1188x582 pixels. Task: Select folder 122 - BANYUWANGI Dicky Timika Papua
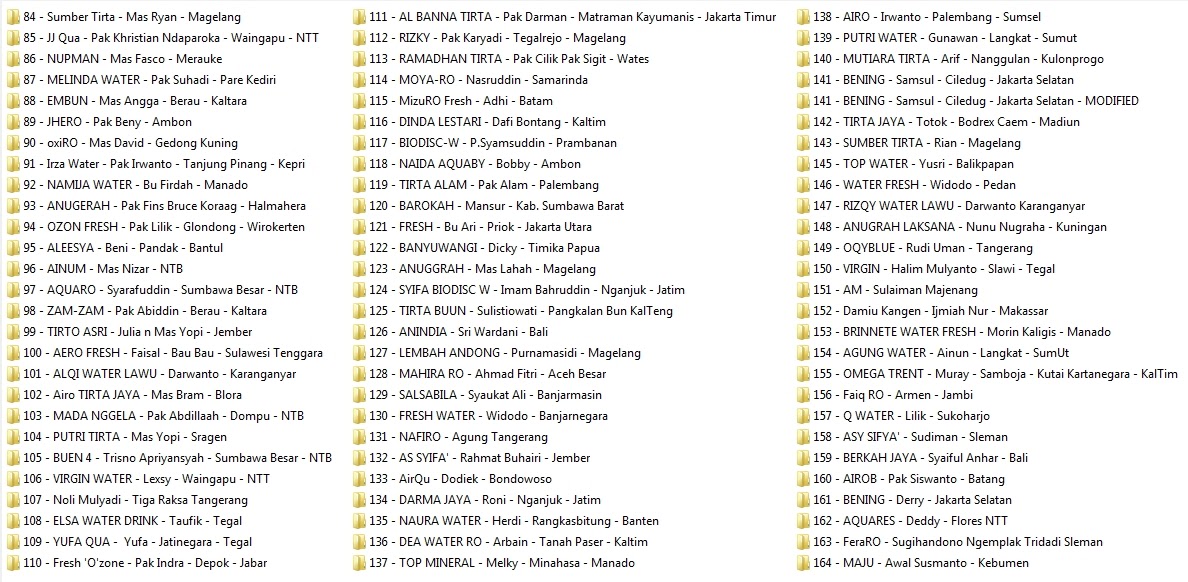coord(477,248)
